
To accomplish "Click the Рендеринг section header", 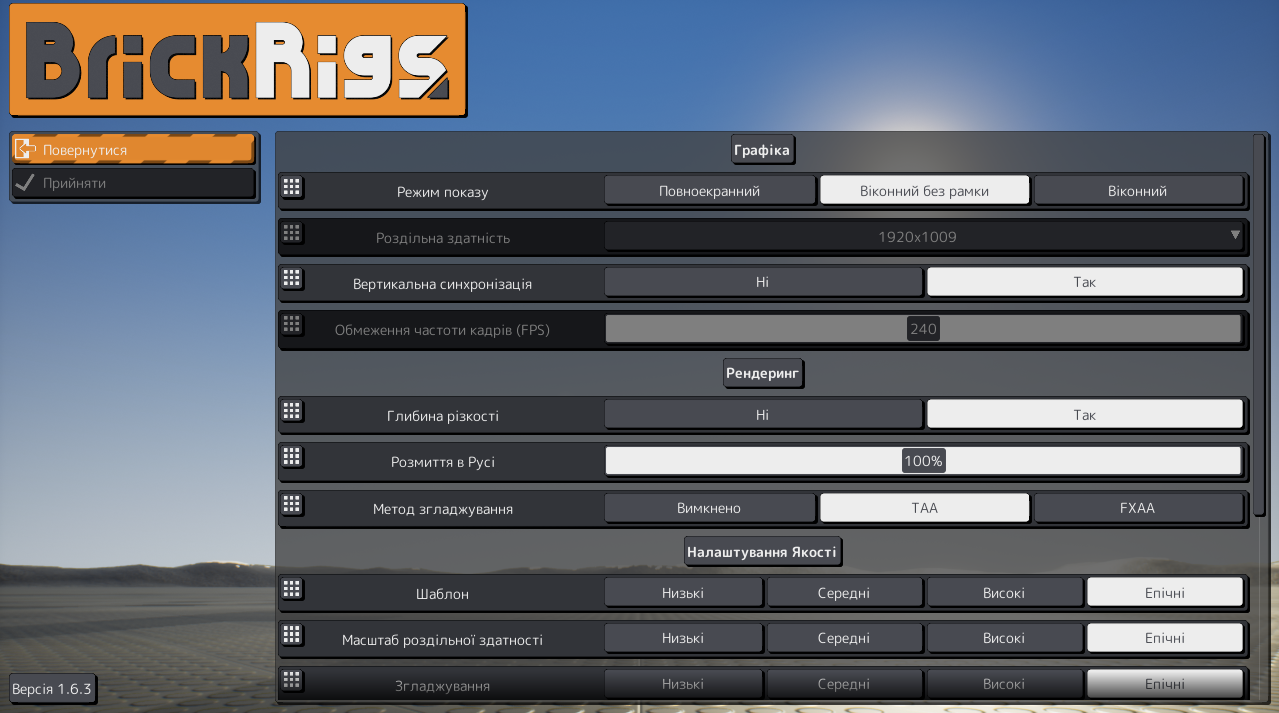I will pyautogui.click(x=764, y=373).
